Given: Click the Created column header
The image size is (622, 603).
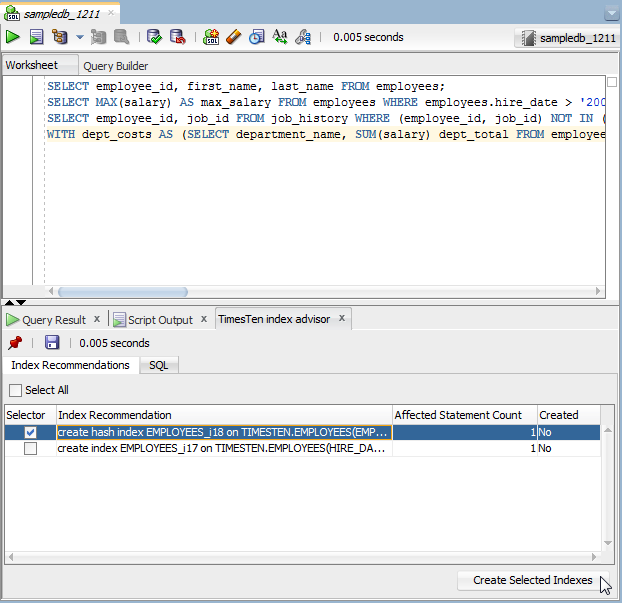Looking at the screenshot, I should click(x=569, y=415).
